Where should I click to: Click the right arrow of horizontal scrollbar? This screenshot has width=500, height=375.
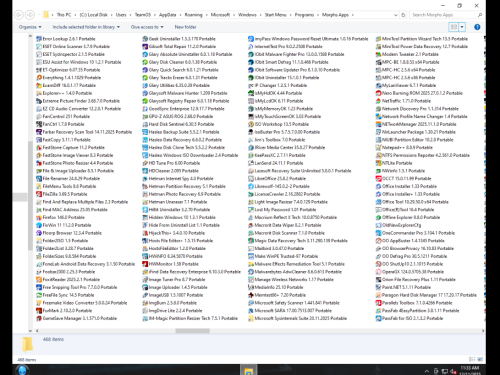[483, 331]
